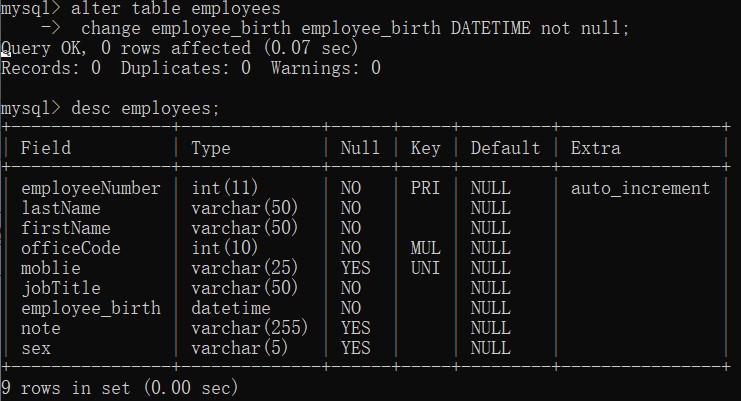Click the 'varchar(25)' type of moblie

click(x=245, y=268)
